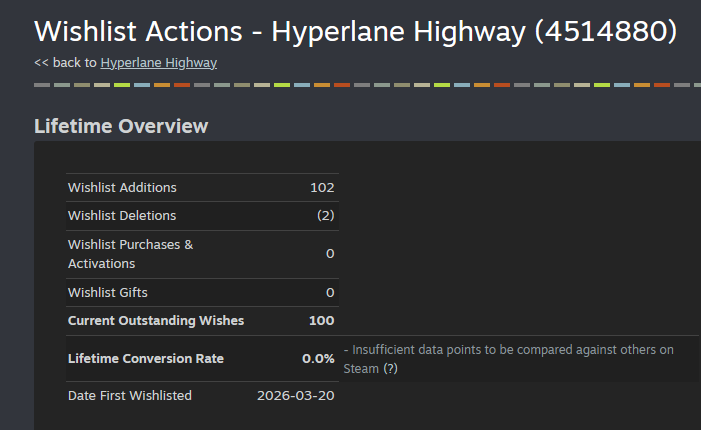This screenshot has width=701, height=430.
Task: Click the date value 2026-03-20
Action: point(296,396)
